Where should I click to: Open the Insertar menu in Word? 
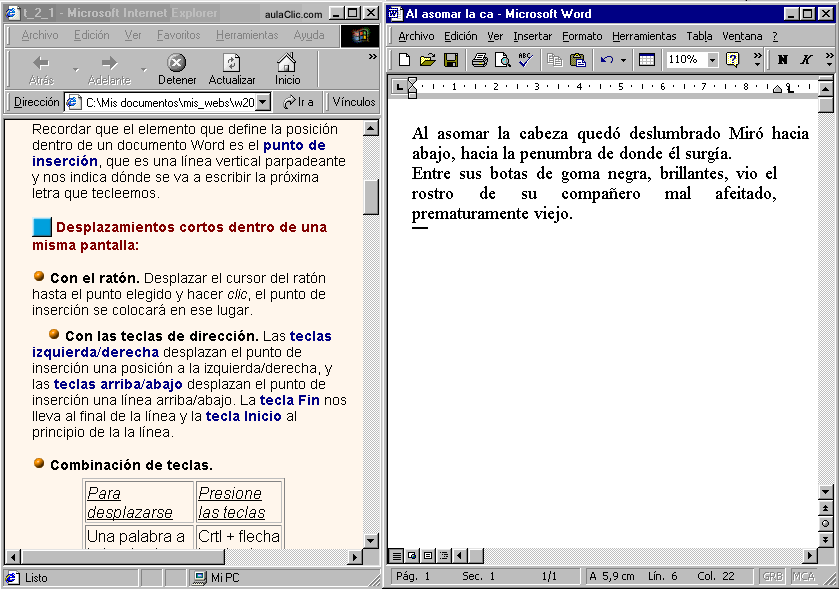pyautogui.click(x=532, y=36)
